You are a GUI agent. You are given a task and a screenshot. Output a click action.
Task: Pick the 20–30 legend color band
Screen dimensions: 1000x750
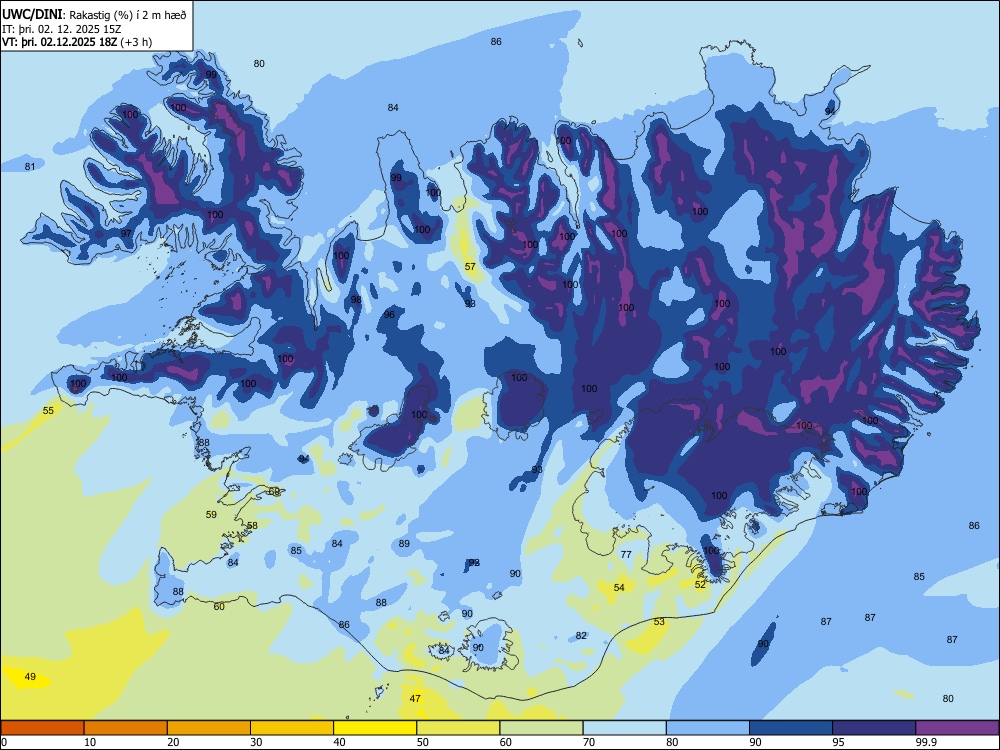[x=209, y=728]
